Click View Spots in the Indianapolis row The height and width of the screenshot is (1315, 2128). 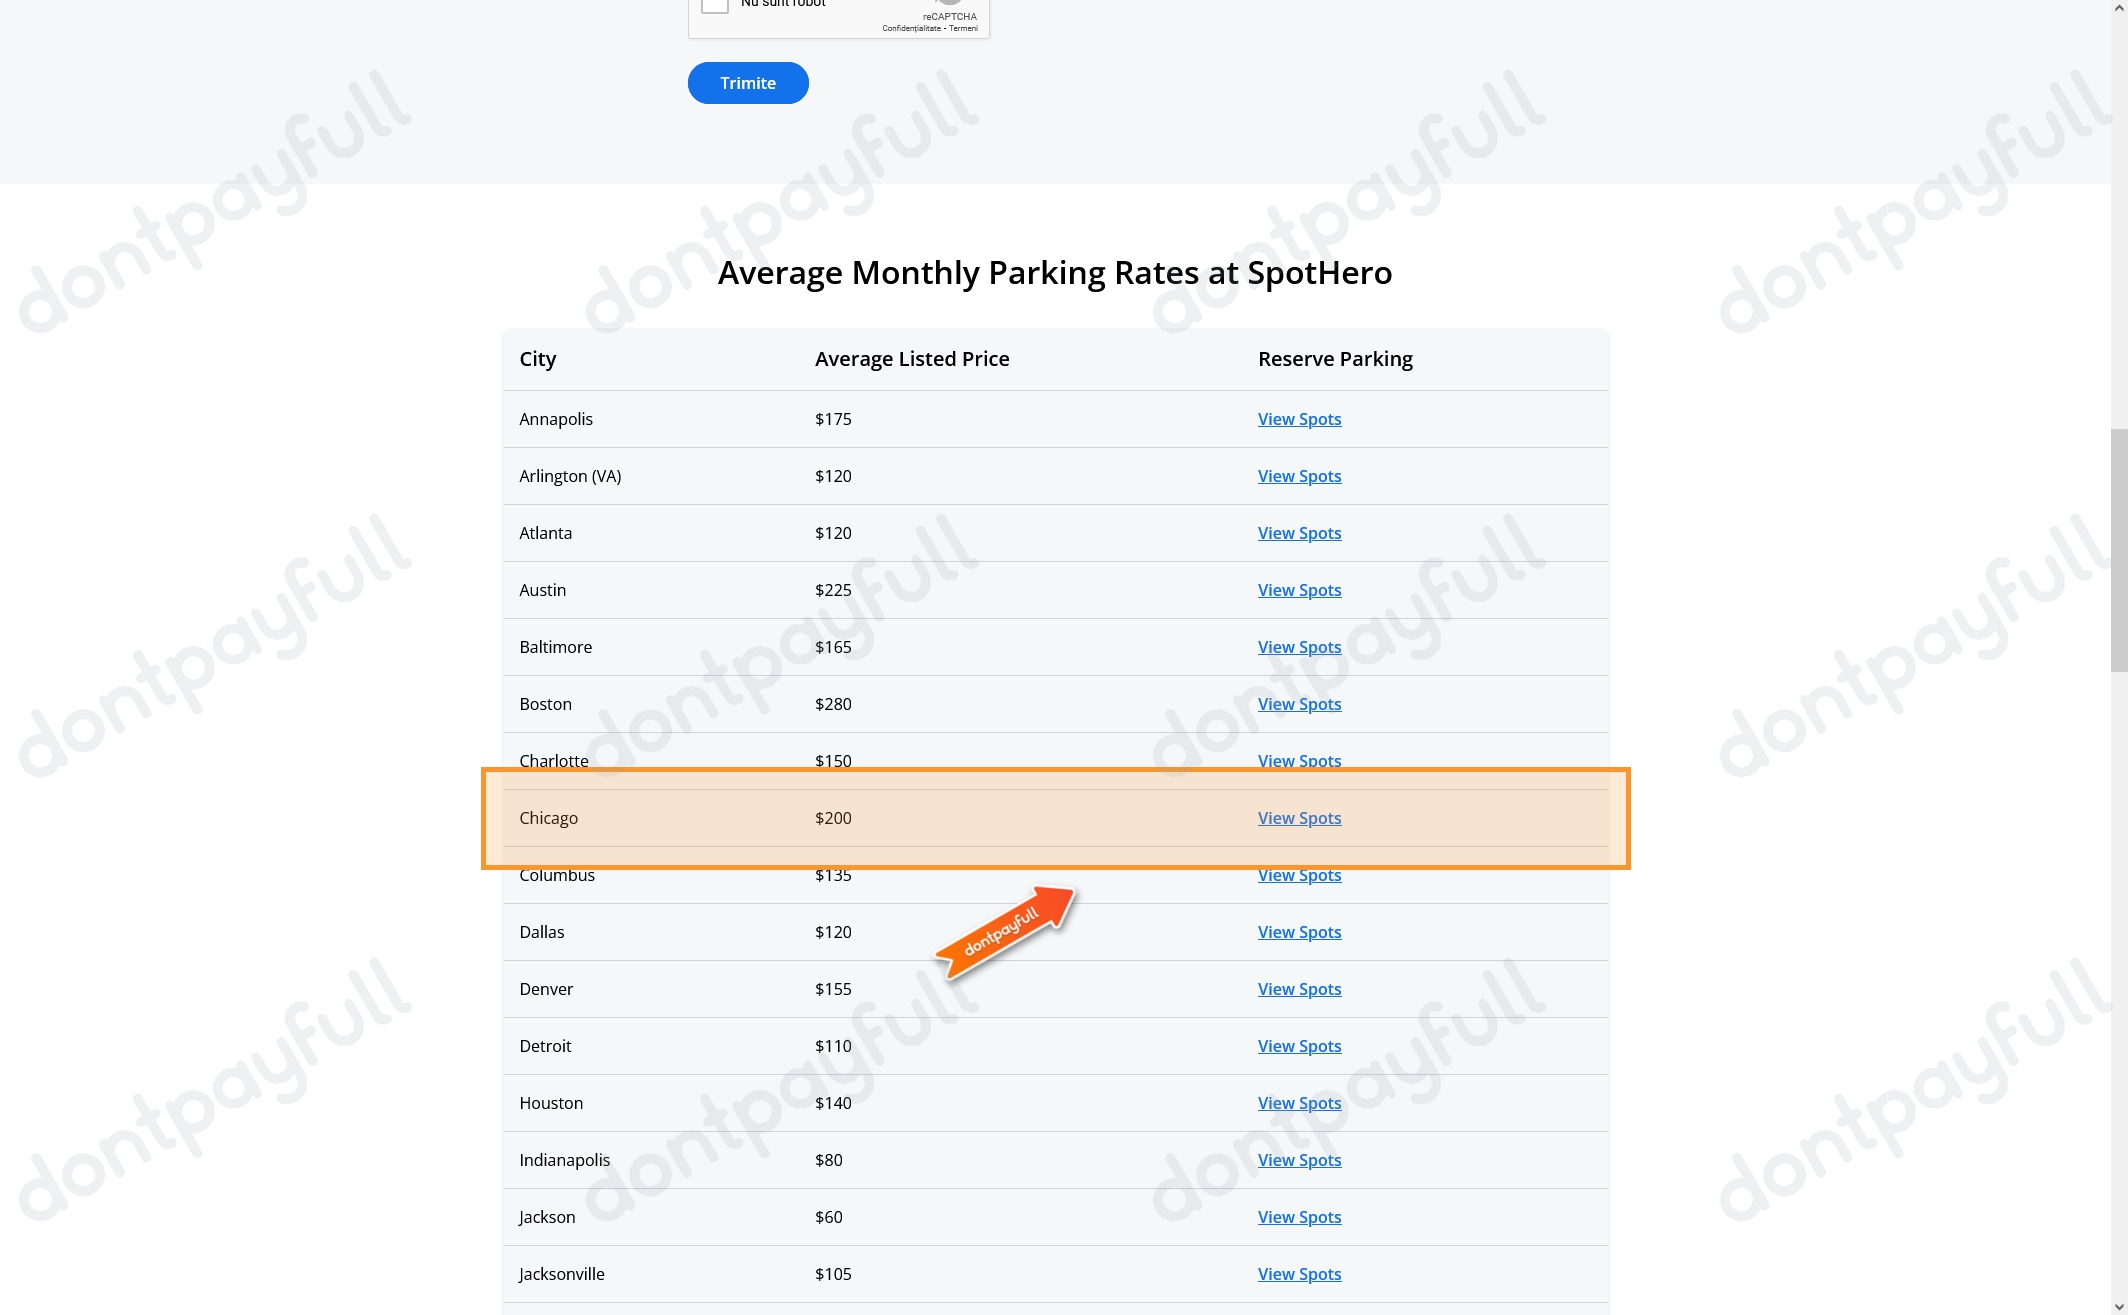click(1299, 1160)
